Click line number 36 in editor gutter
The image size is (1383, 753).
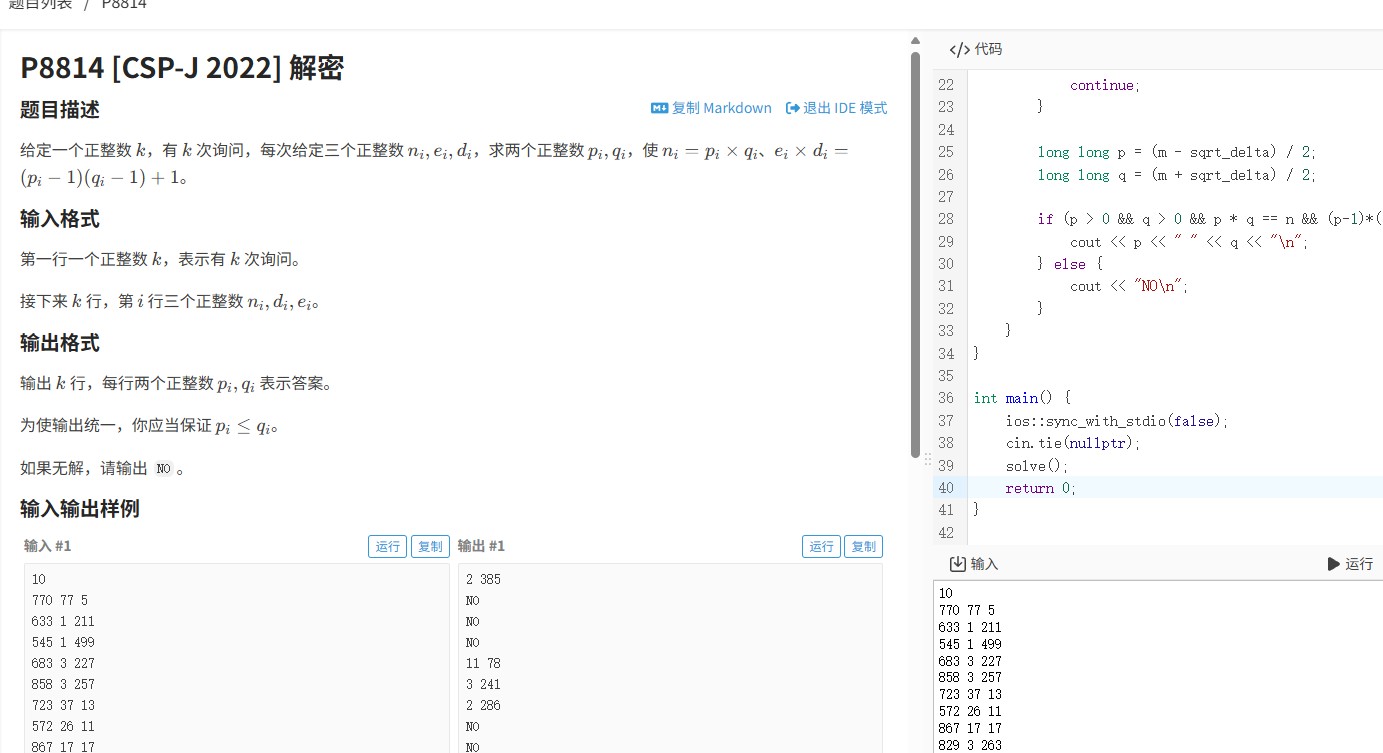pyautogui.click(x=946, y=398)
